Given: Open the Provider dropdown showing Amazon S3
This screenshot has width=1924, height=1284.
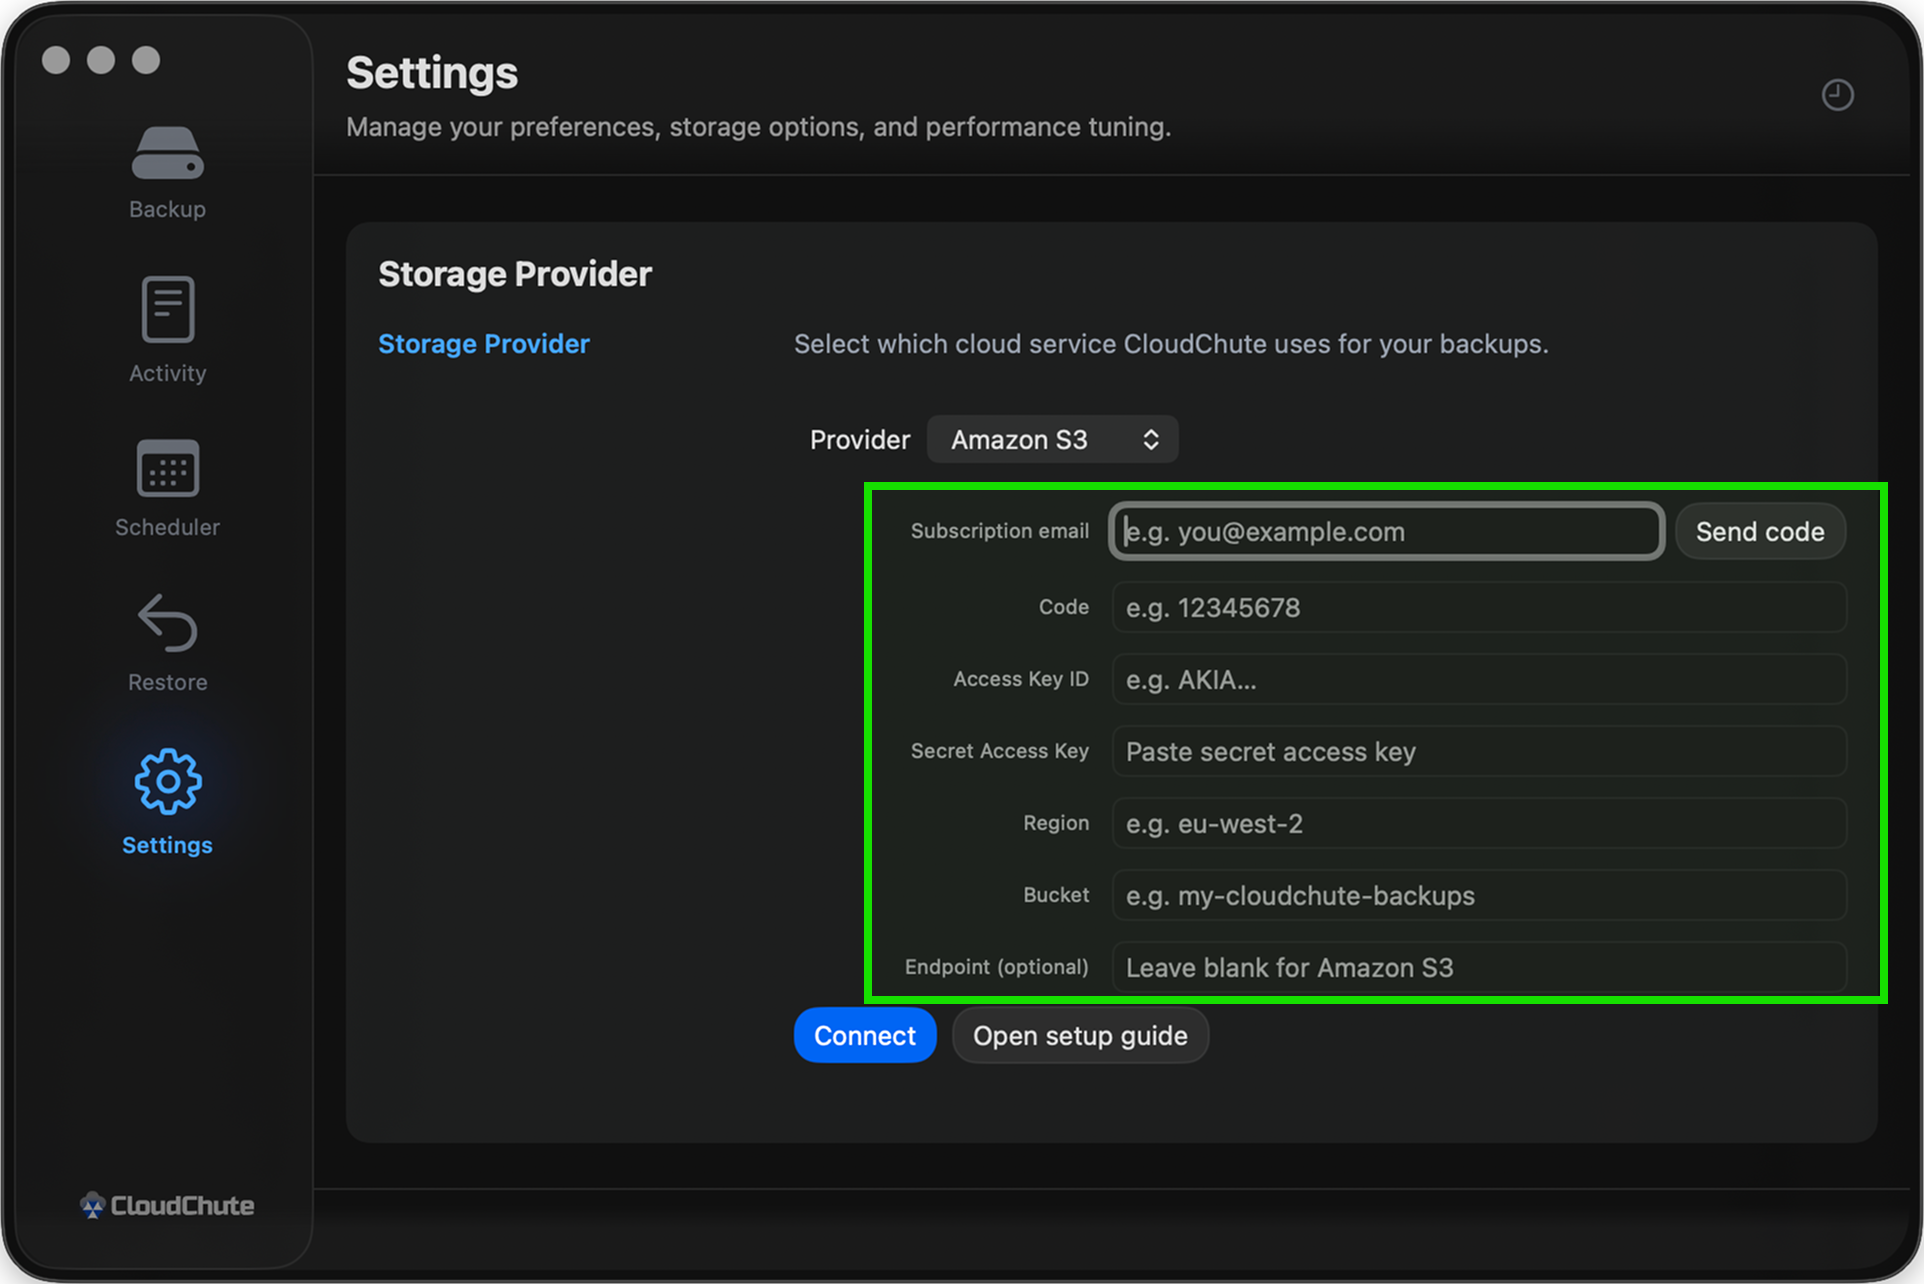Looking at the screenshot, I should click(x=1052, y=440).
